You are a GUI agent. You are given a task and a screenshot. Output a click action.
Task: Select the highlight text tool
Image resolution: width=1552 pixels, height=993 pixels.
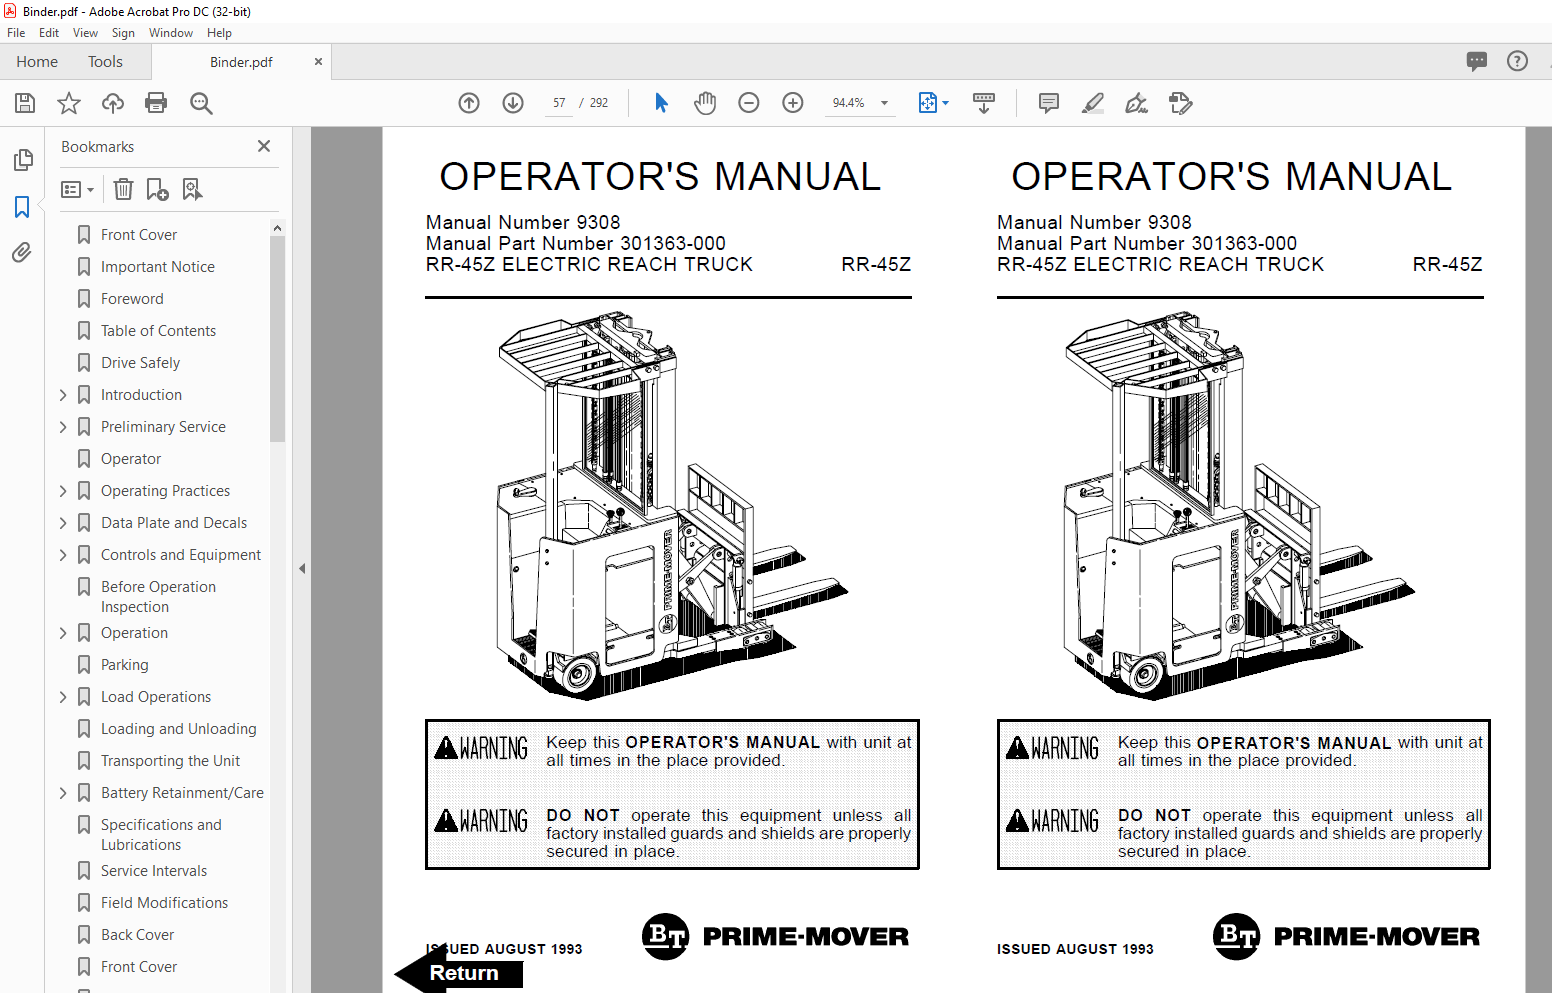(x=1093, y=103)
